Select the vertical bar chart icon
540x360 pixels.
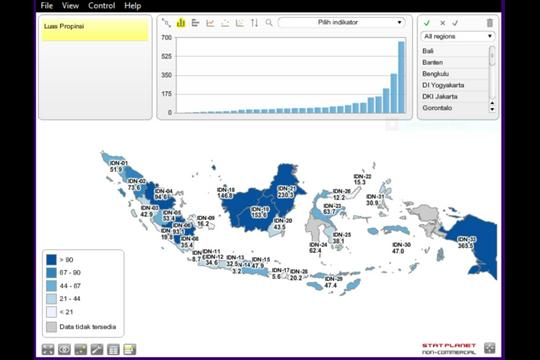(x=181, y=23)
